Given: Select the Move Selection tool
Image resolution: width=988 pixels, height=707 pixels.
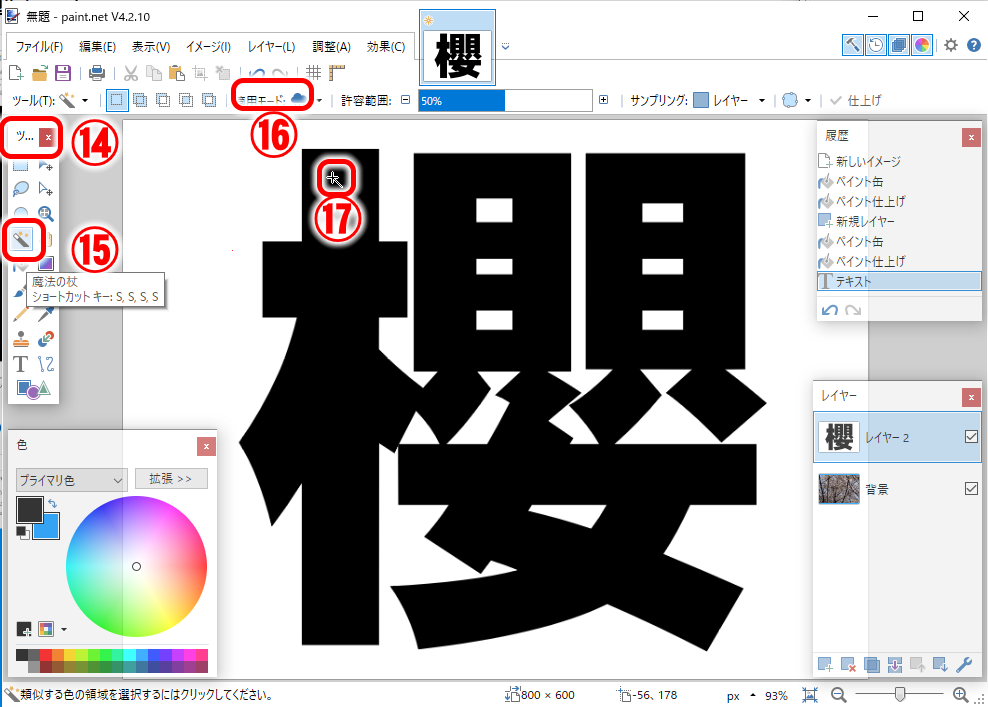Looking at the screenshot, I should pyautogui.click(x=45, y=188).
